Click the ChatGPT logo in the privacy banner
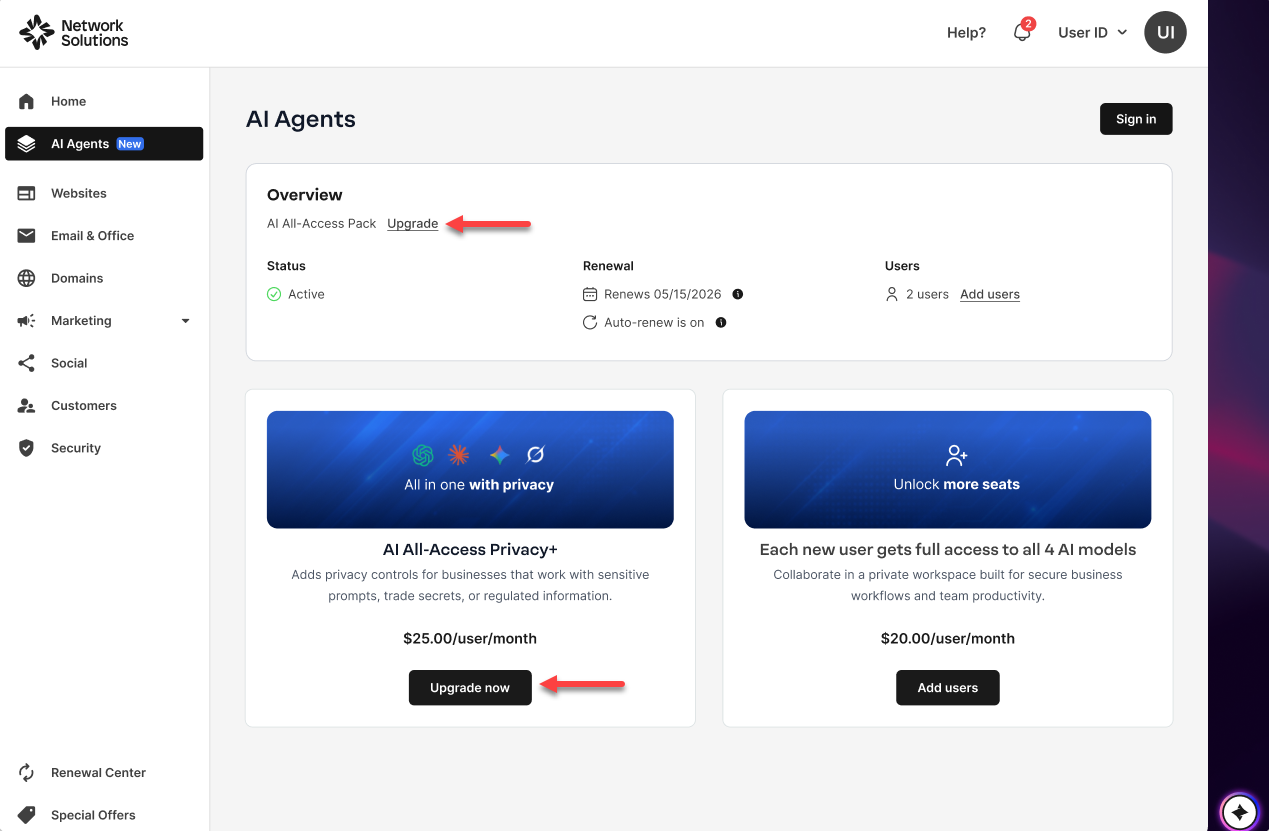The image size is (1269, 831). (423, 455)
